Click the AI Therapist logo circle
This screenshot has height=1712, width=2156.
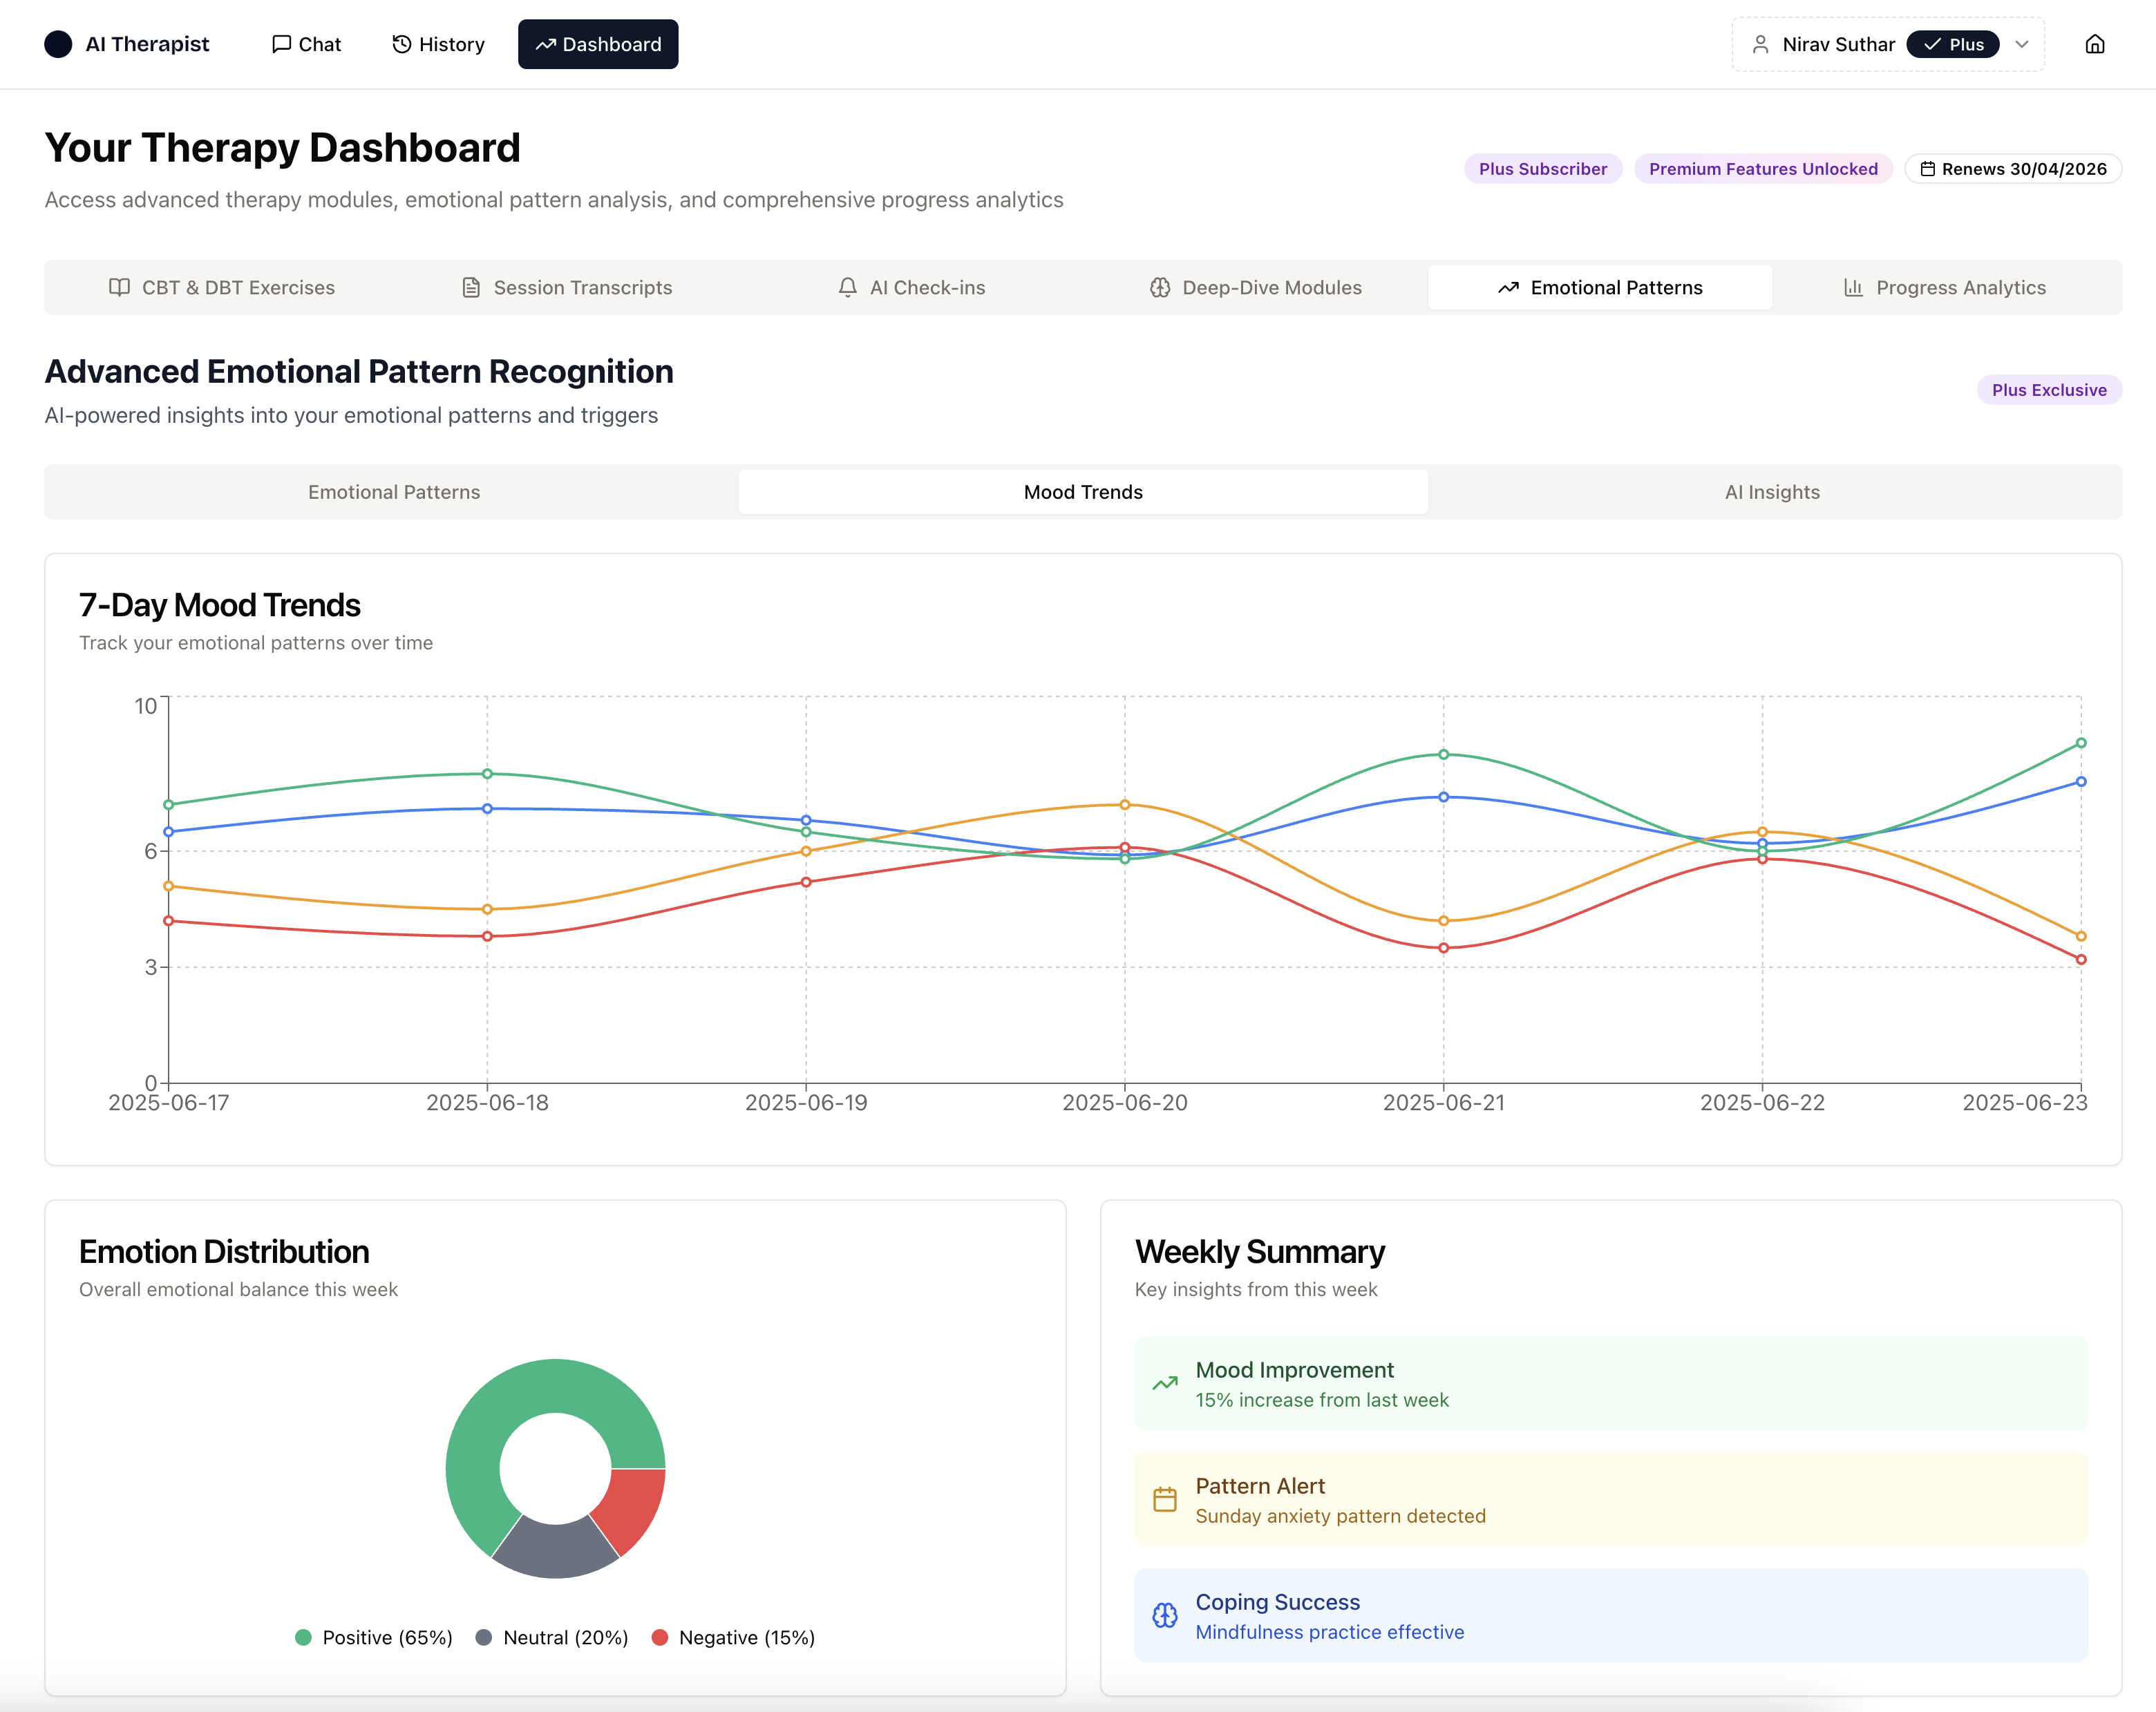[x=58, y=44]
